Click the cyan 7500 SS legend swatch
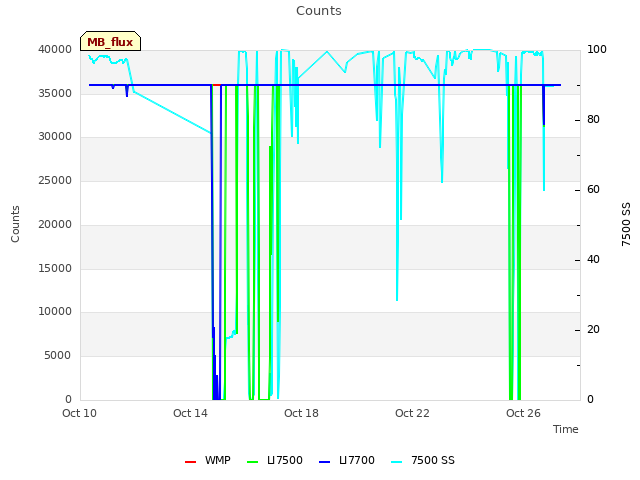Screen dimensions: 640x480 coord(397,462)
